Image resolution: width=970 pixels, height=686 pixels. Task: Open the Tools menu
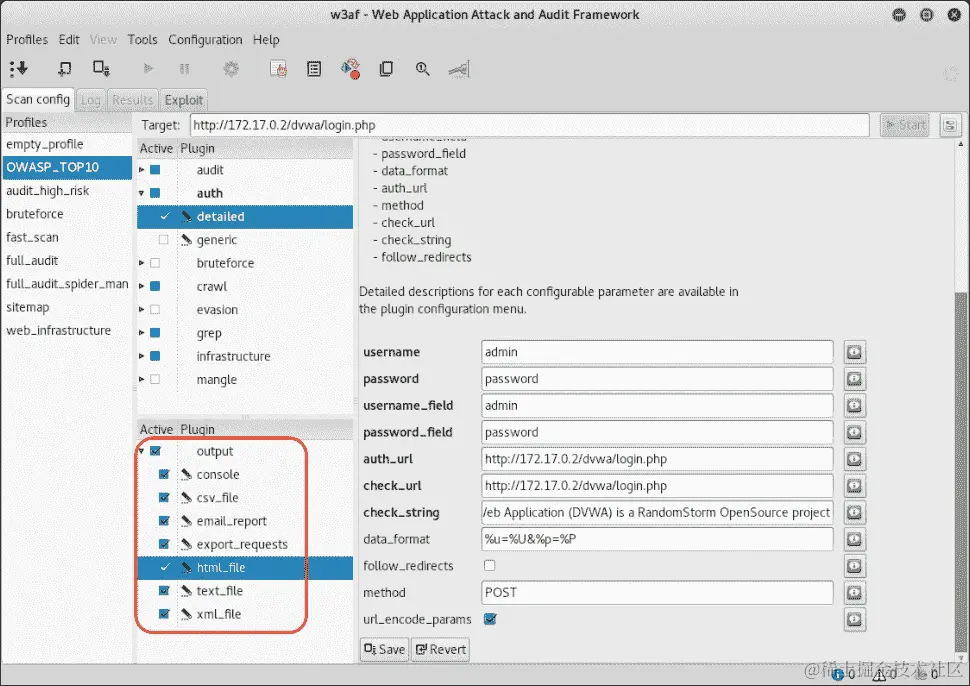[x=142, y=40]
